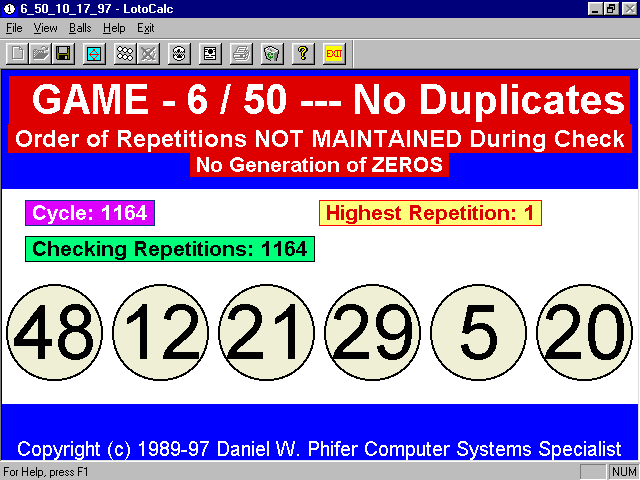The height and width of the screenshot is (480, 640).
Task: Click the single ball toolbar icon
Action: 179,53
